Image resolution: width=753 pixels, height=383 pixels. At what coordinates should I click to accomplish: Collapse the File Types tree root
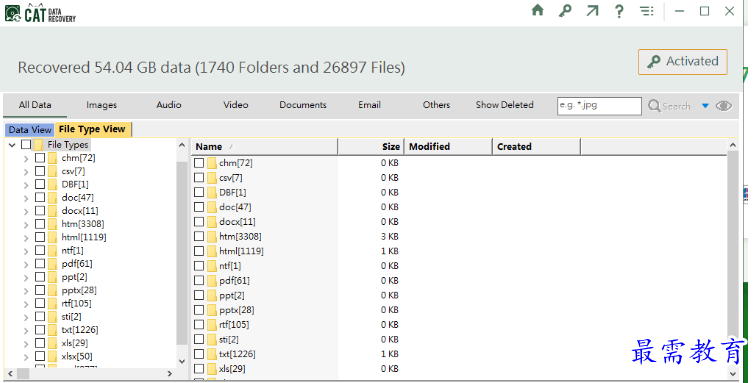point(12,144)
